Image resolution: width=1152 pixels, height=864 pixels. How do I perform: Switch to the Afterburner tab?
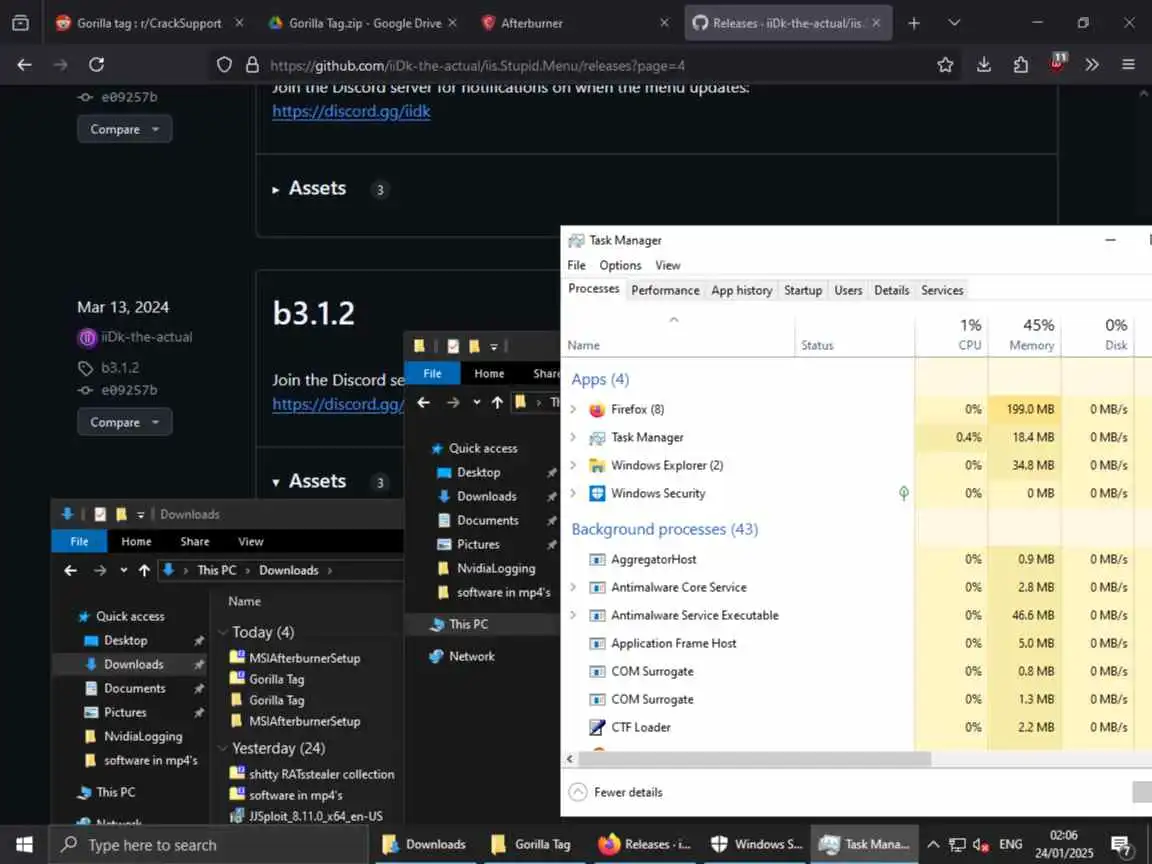tap(574, 24)
